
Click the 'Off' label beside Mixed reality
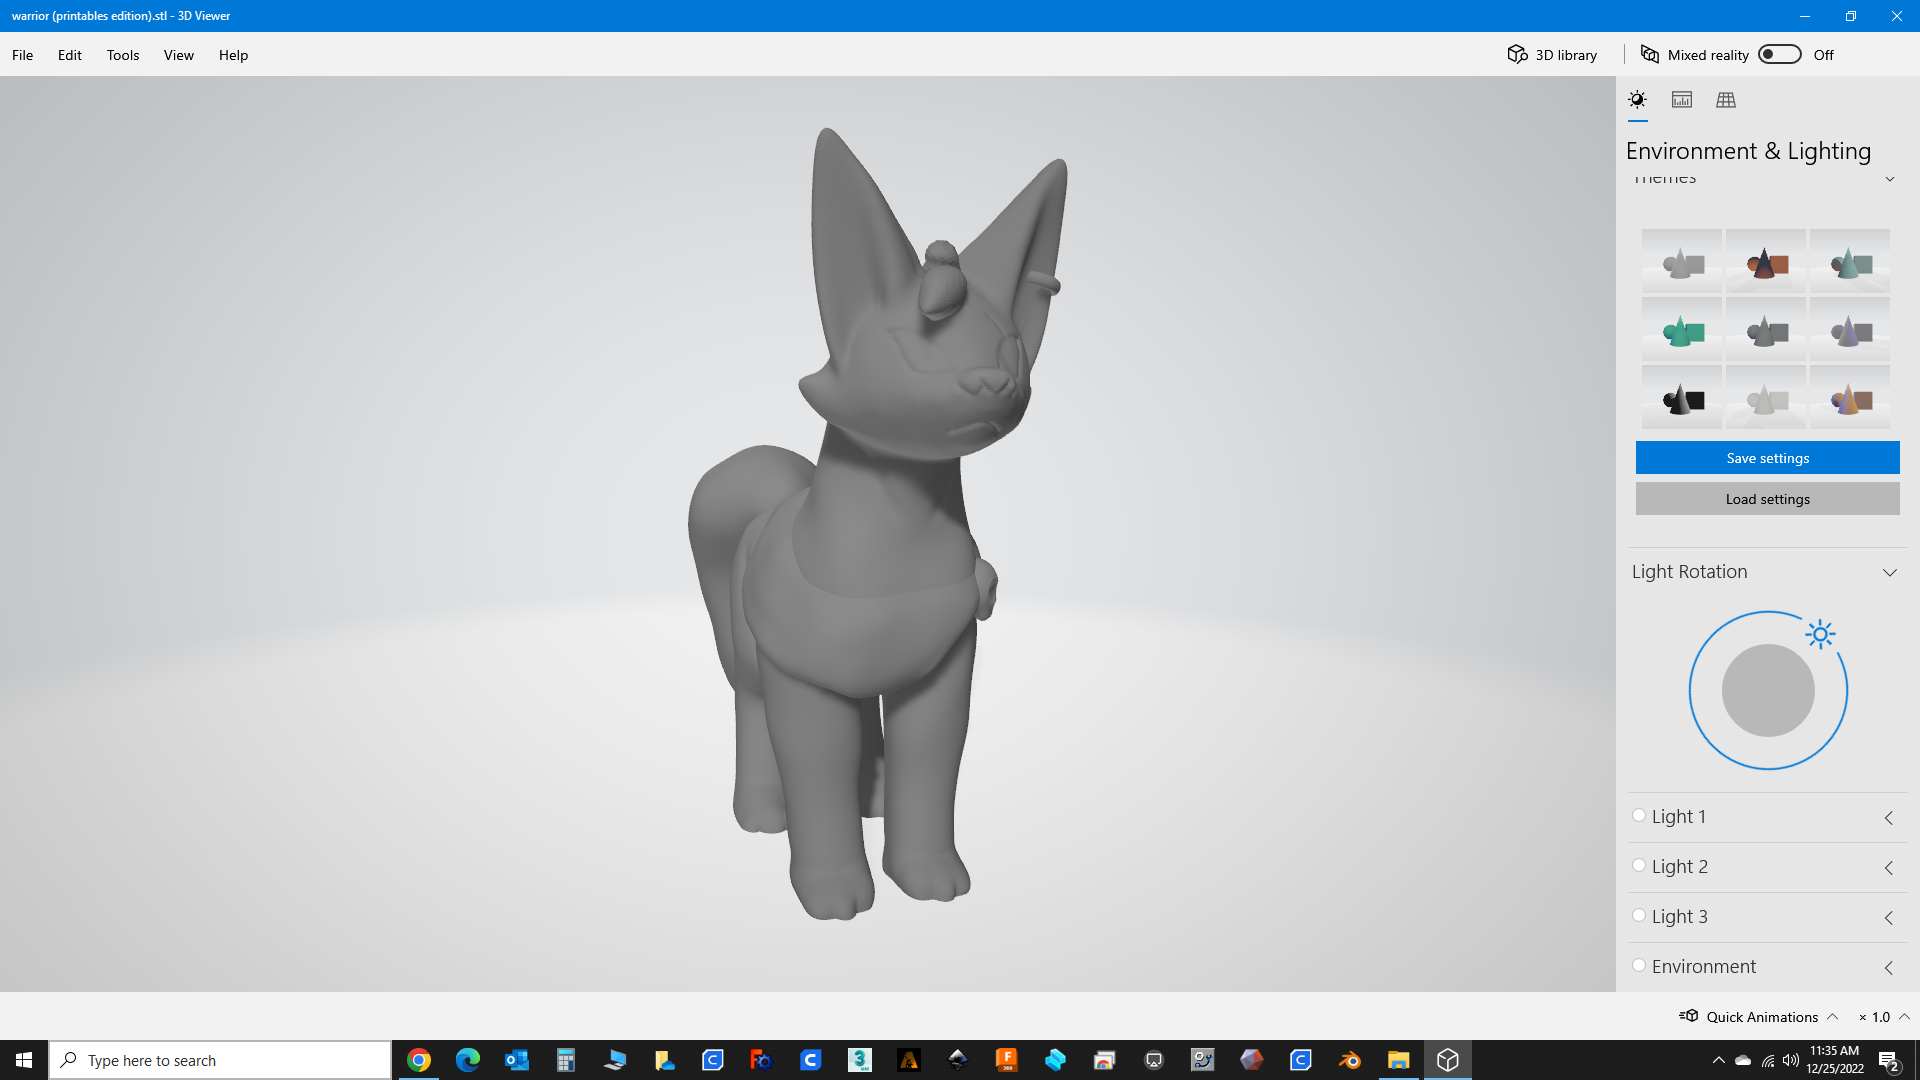pos(1824,55)
